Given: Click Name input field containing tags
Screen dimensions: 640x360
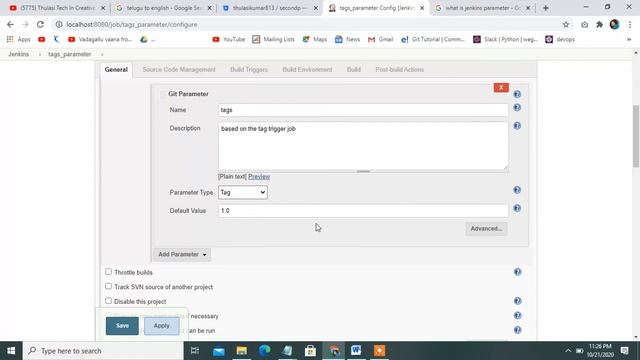Looking at the screenshot, I should click(363, 110).
